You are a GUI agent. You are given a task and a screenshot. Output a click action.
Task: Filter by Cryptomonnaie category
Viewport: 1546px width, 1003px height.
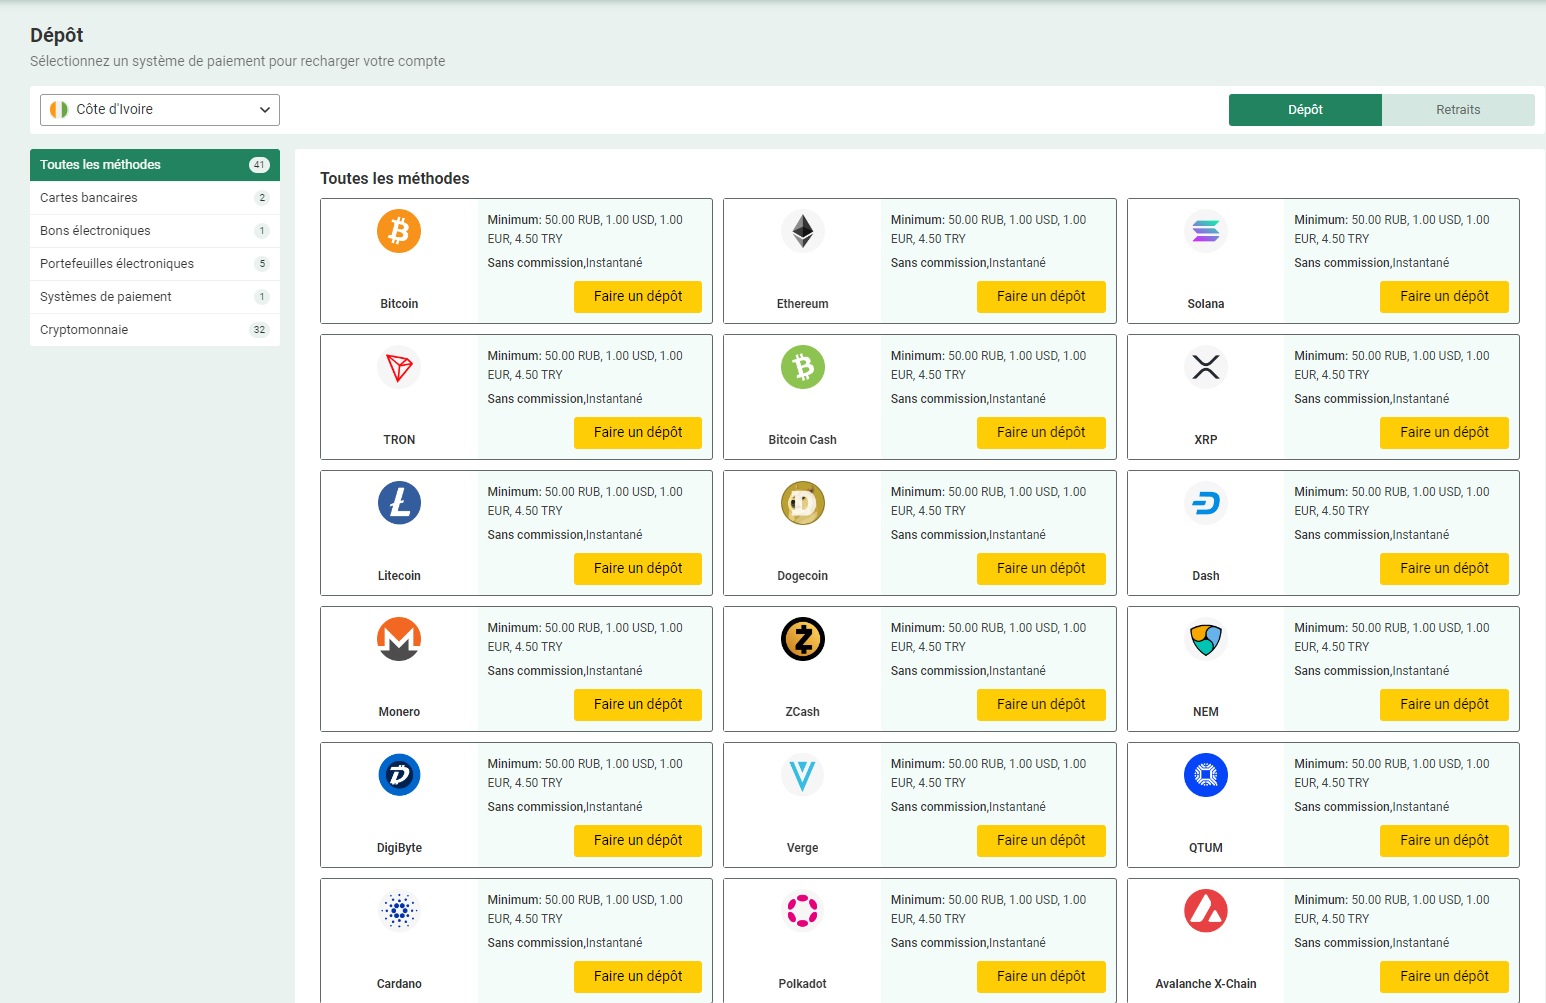pos(84,330)
